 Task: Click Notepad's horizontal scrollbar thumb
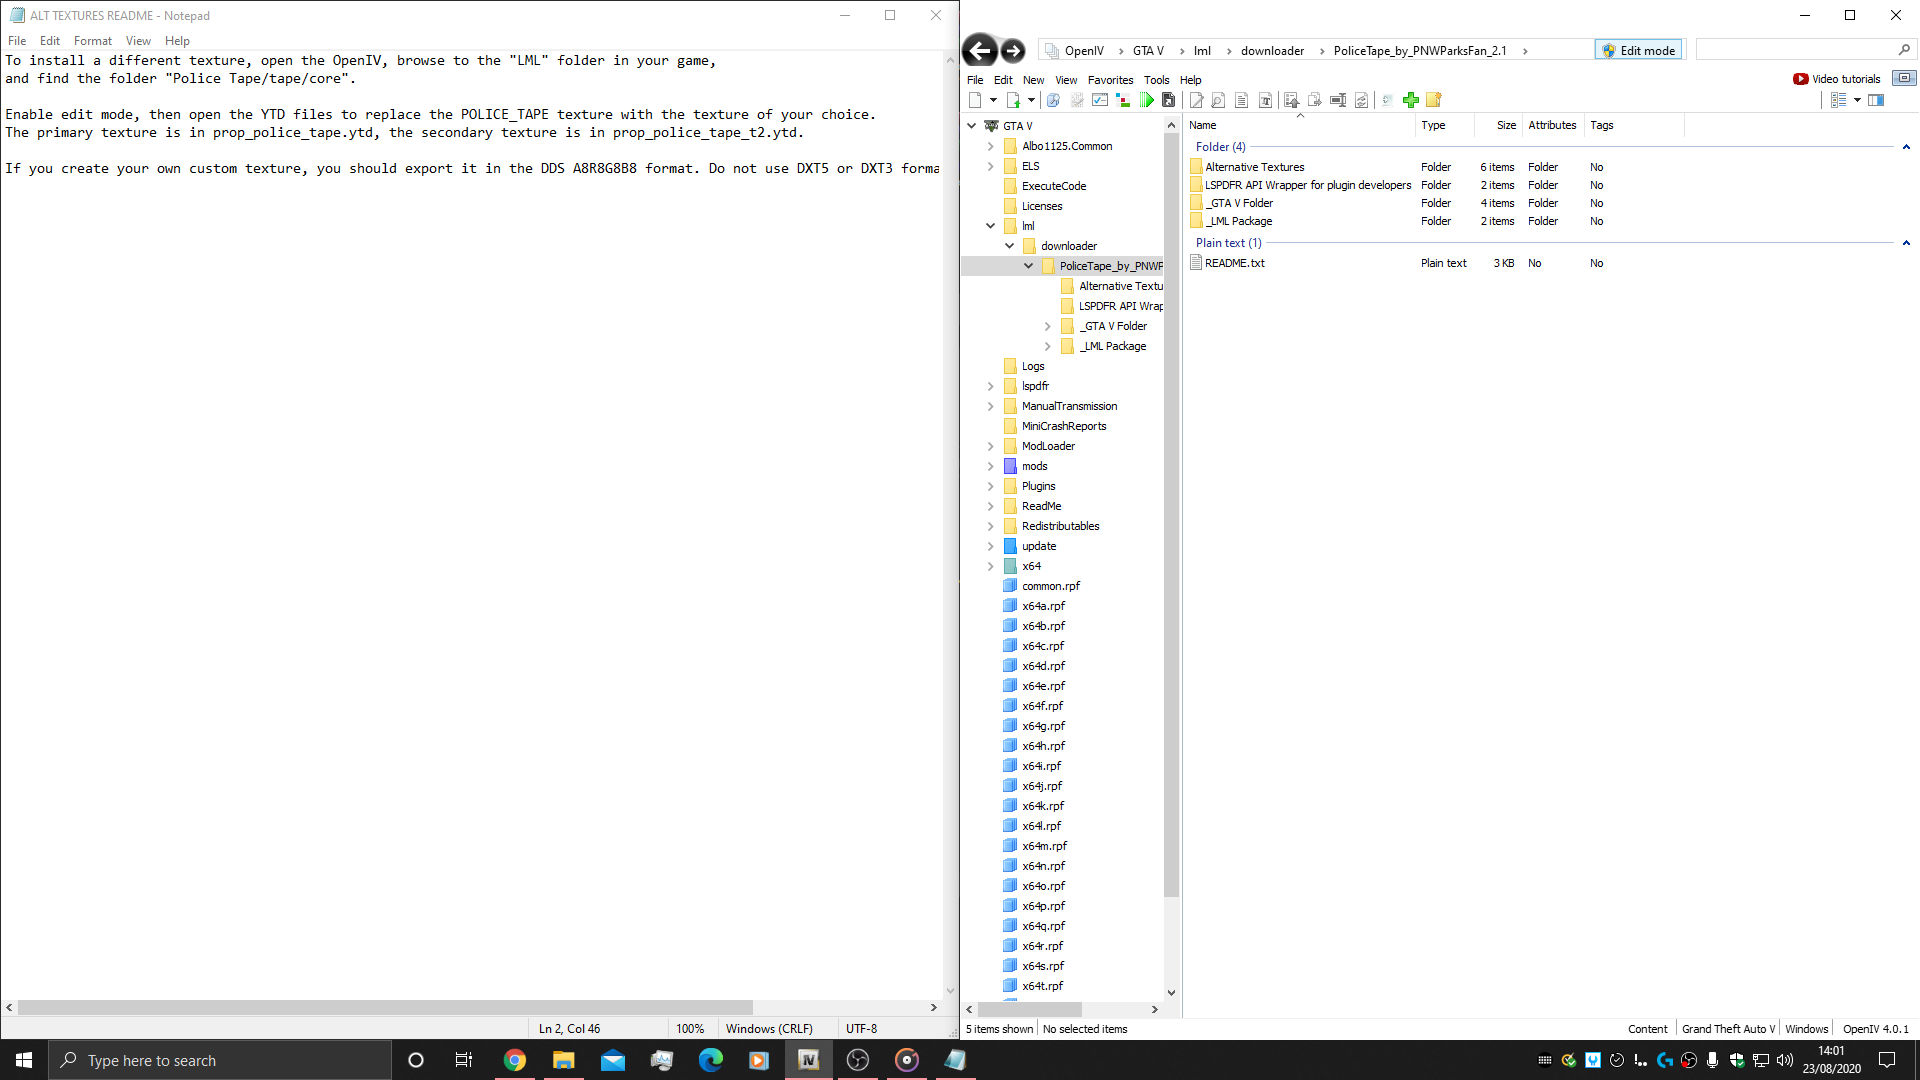pyautogui.click(x=385, y=1007)
